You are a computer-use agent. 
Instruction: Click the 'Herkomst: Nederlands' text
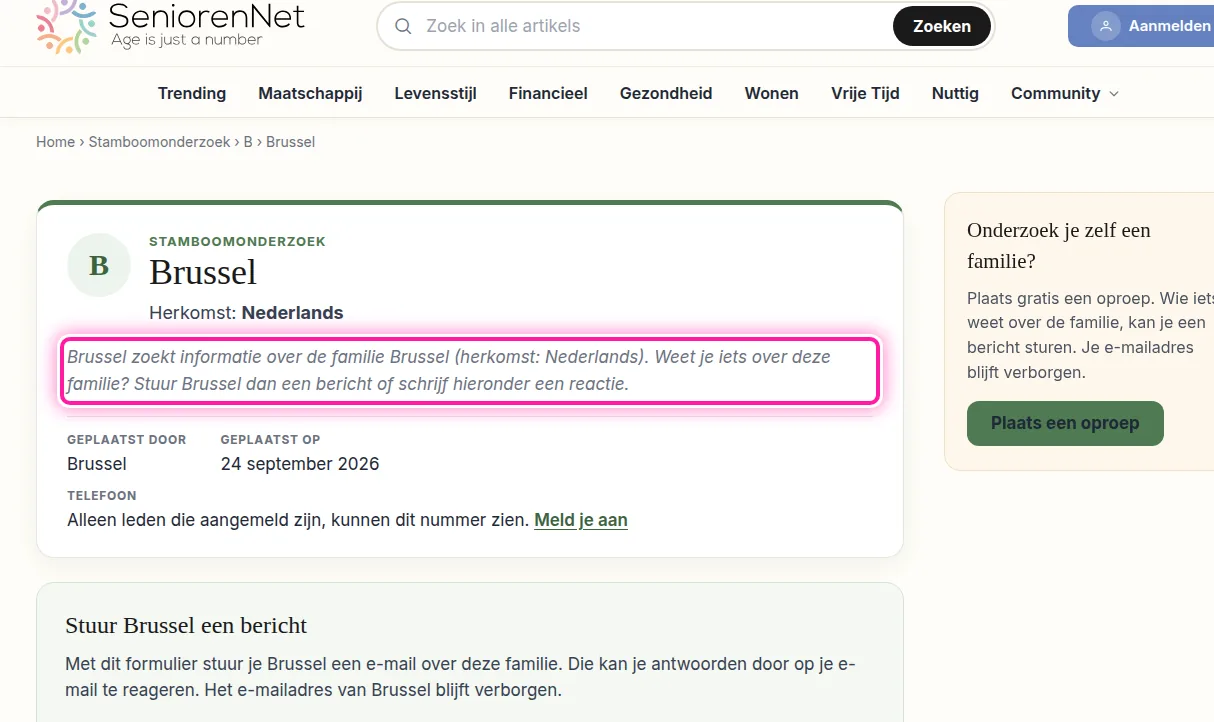[x=246, y=313]
